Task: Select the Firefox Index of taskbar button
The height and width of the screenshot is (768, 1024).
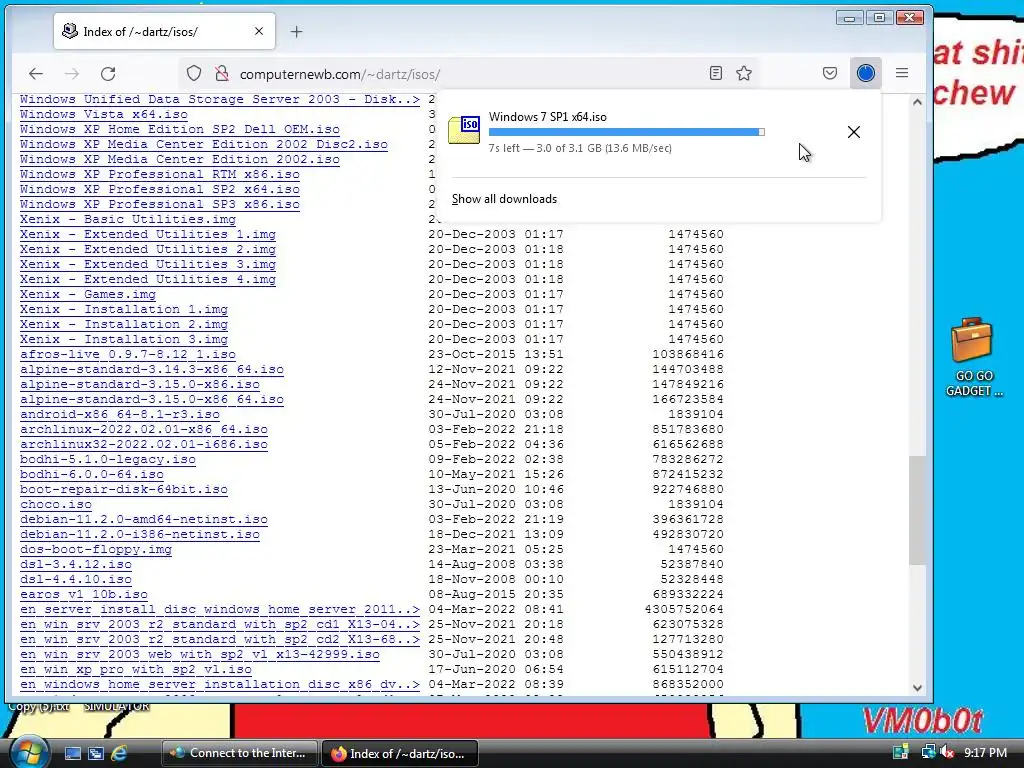Action: [400, 753]
